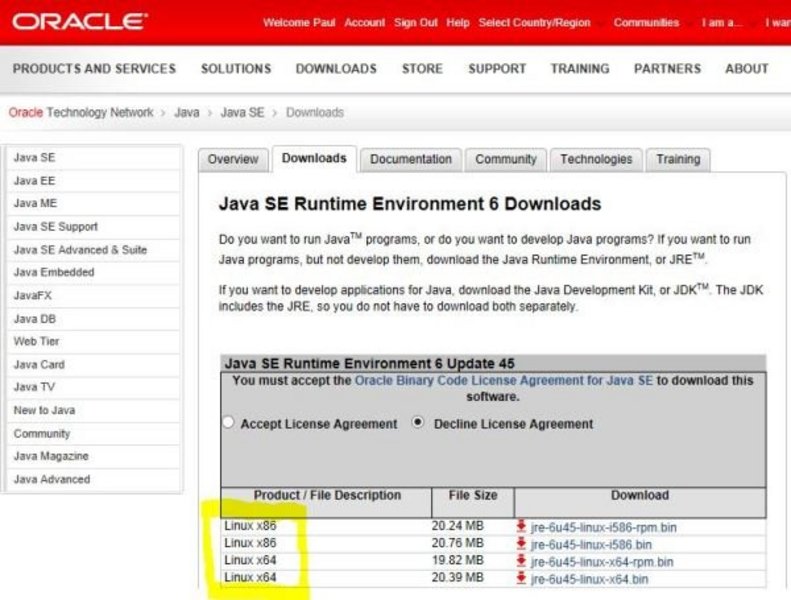Open Products and Services menu
The width and height of the screenshot is (791, 600).
point(94,69)
